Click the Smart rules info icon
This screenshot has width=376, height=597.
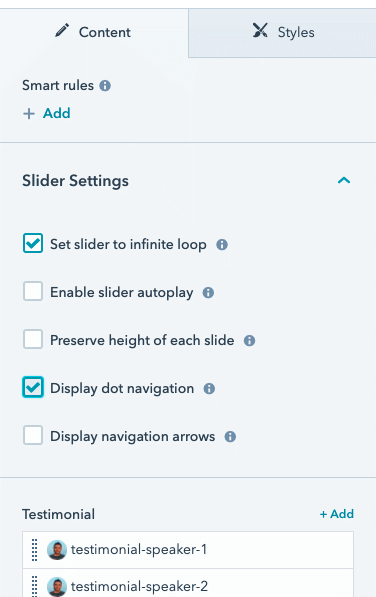click(x=105, y=86)
